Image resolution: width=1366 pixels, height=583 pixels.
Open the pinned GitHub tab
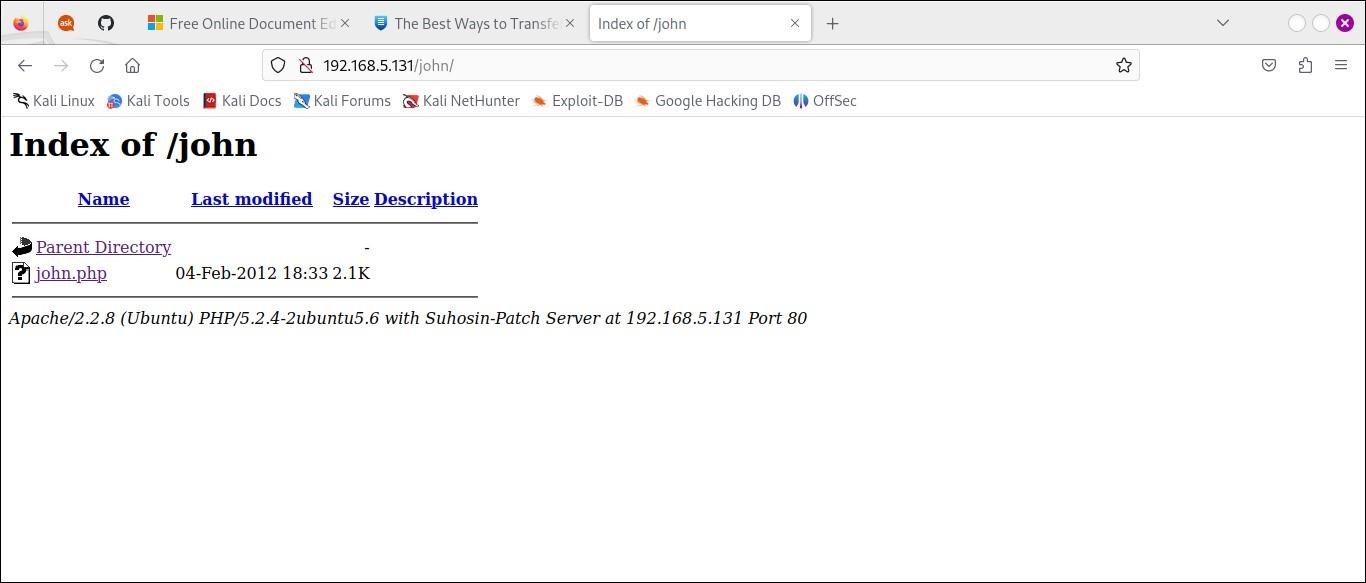tap(106, 23)
